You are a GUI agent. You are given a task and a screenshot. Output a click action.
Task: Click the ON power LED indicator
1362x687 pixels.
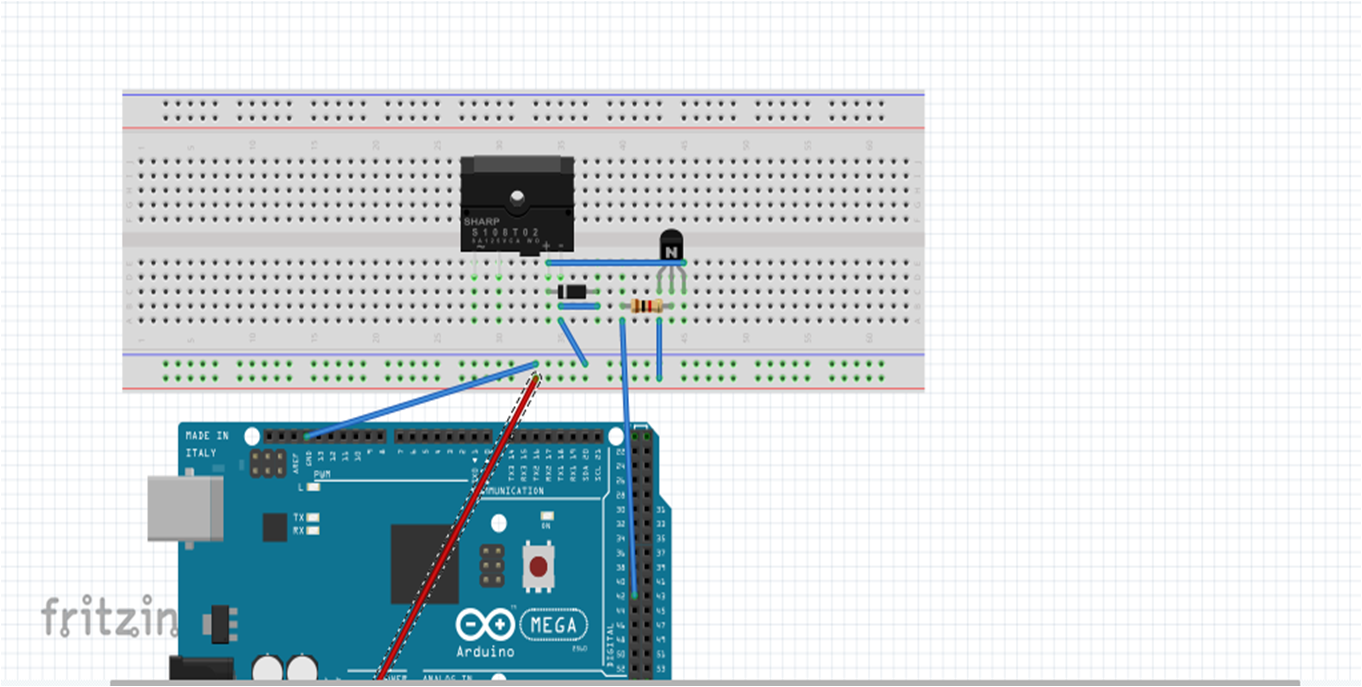pos(545,517)
